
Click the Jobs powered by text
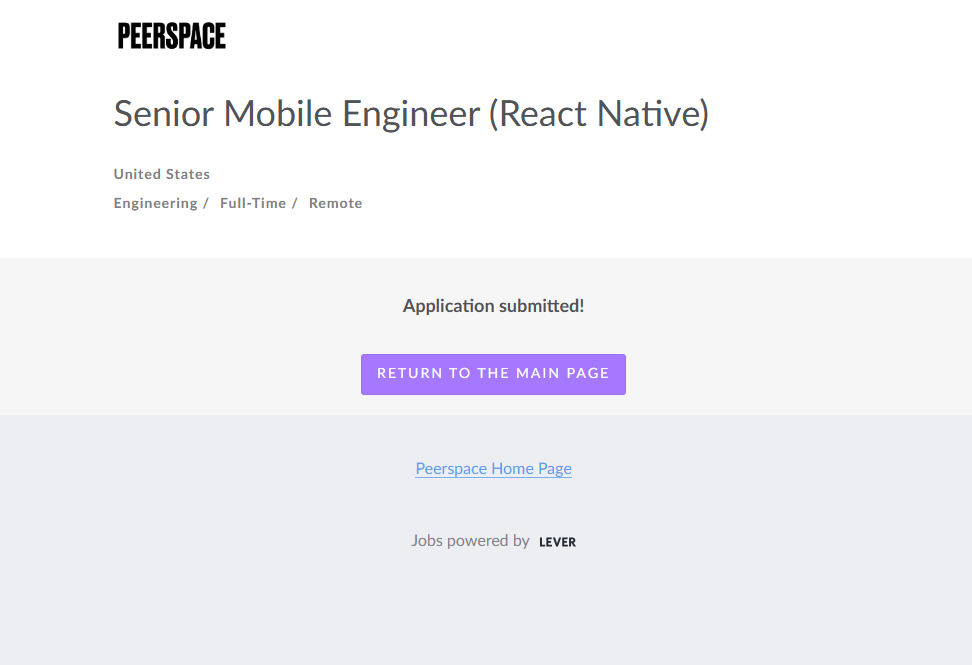470,541
